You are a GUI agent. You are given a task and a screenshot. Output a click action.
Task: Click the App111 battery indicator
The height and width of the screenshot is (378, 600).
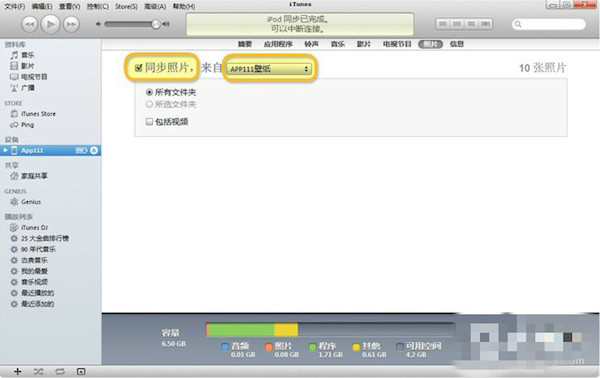(81, 150)
